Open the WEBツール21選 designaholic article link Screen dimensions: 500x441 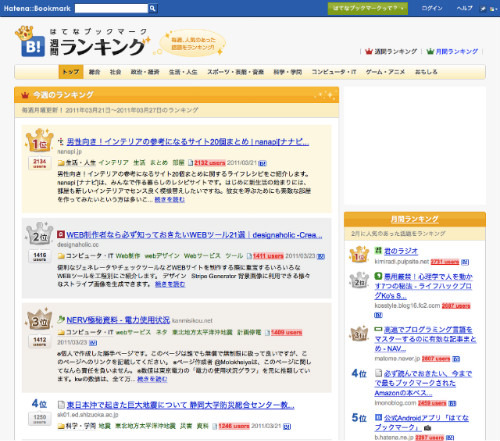[x=194, y=235]
